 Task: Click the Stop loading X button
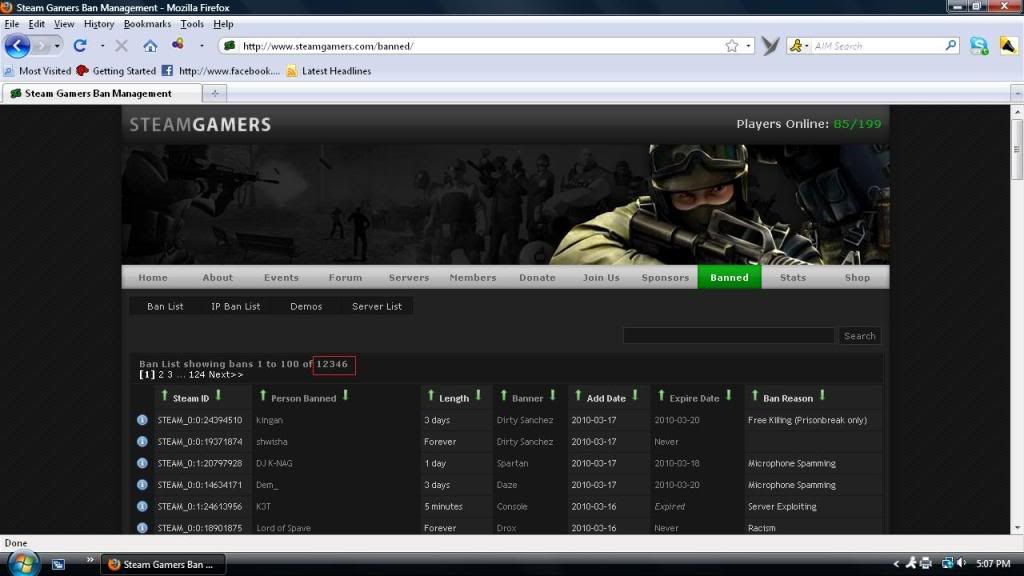click(x=121, y=46)
